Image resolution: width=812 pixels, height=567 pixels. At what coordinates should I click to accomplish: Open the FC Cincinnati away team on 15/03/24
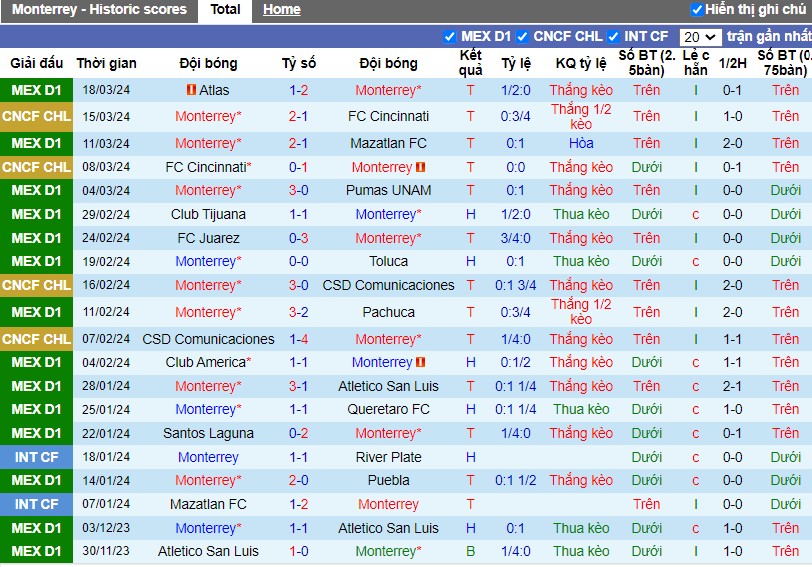pos(388,116)
